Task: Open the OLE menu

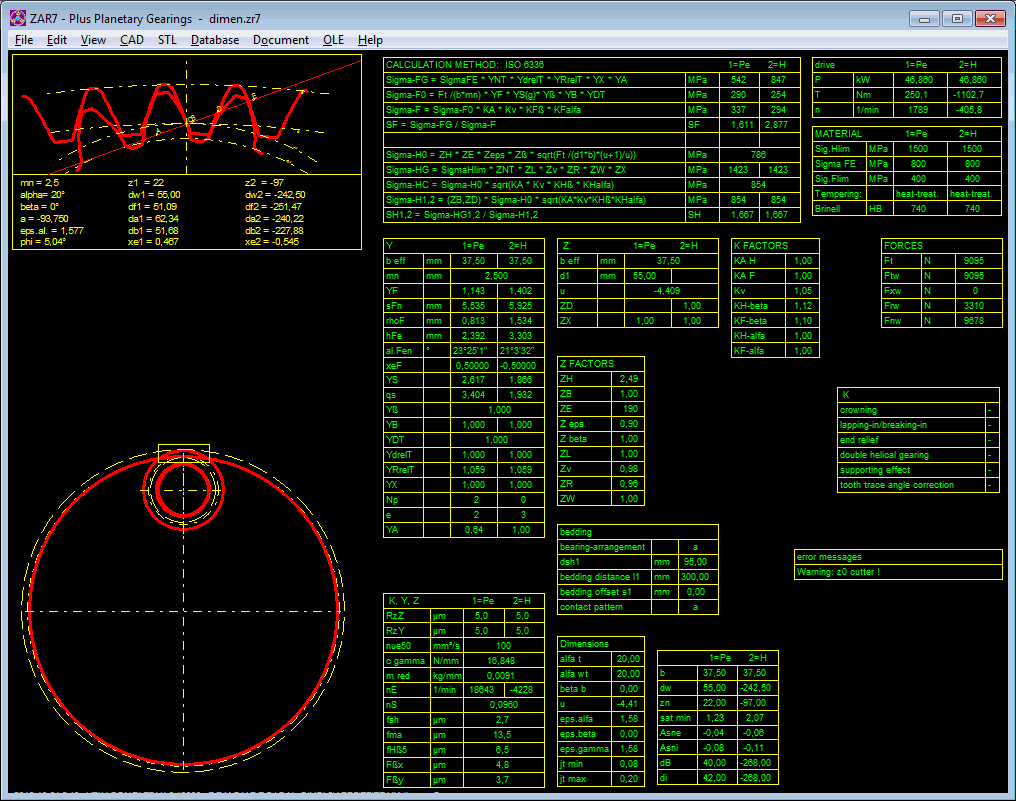Action: click(x=333, y=40)
